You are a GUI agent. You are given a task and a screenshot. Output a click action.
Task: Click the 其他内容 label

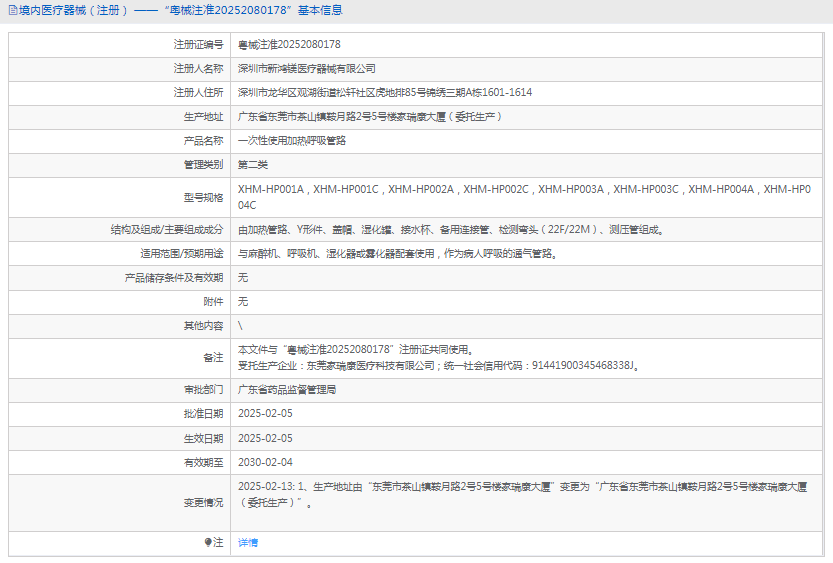[x=203, y=326]
